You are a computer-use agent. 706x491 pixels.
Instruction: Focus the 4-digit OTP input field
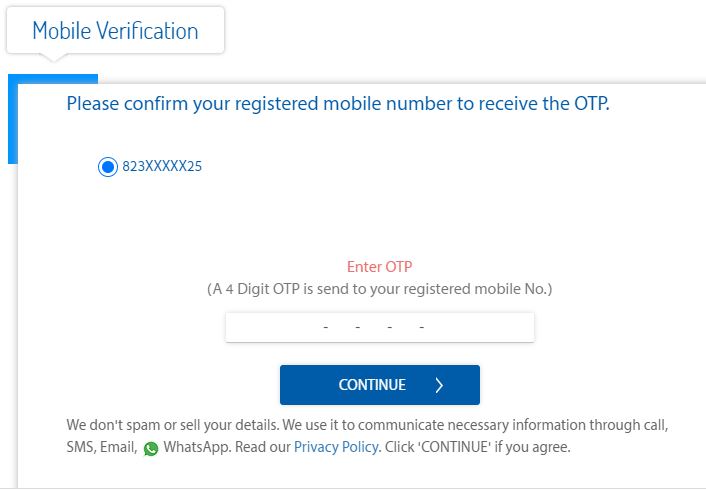[x=380, y=327]
